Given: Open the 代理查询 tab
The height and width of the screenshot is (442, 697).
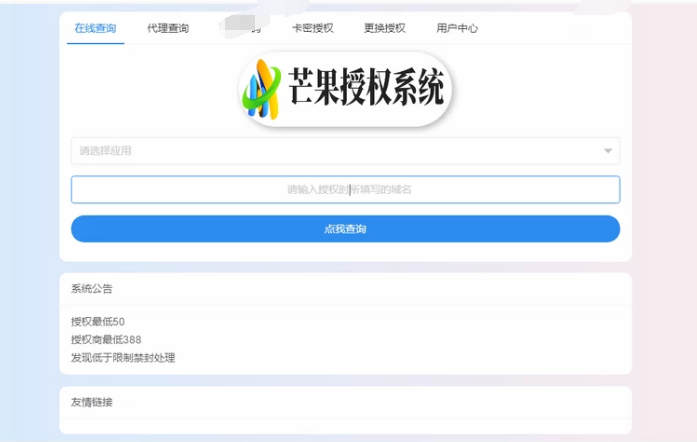Looking at the screenshot, I should tap(167, 28).
